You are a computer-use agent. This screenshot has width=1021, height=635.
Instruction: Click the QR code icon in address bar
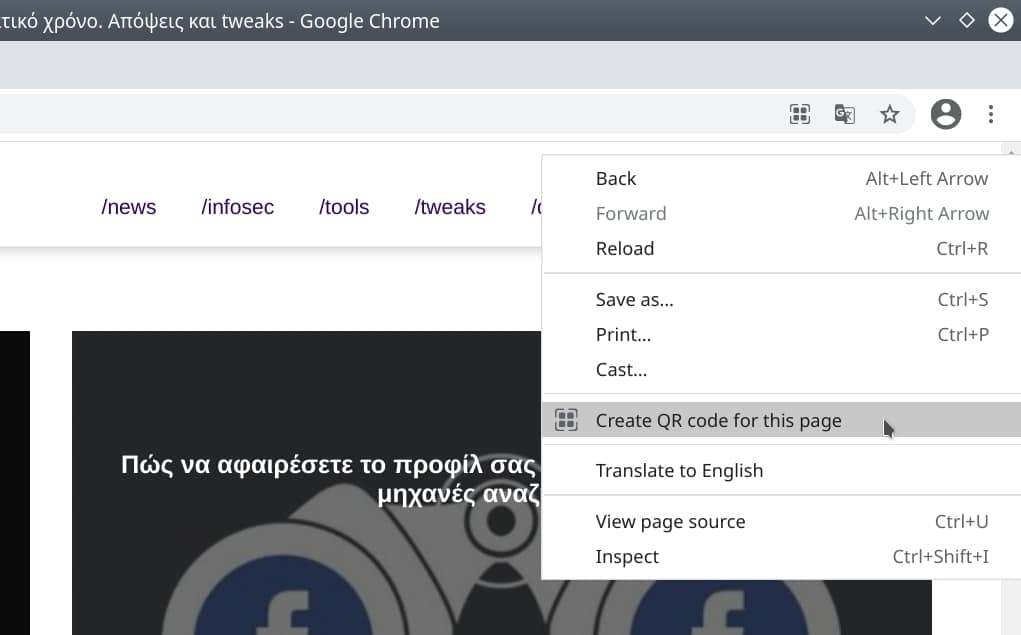pos(799,114)
